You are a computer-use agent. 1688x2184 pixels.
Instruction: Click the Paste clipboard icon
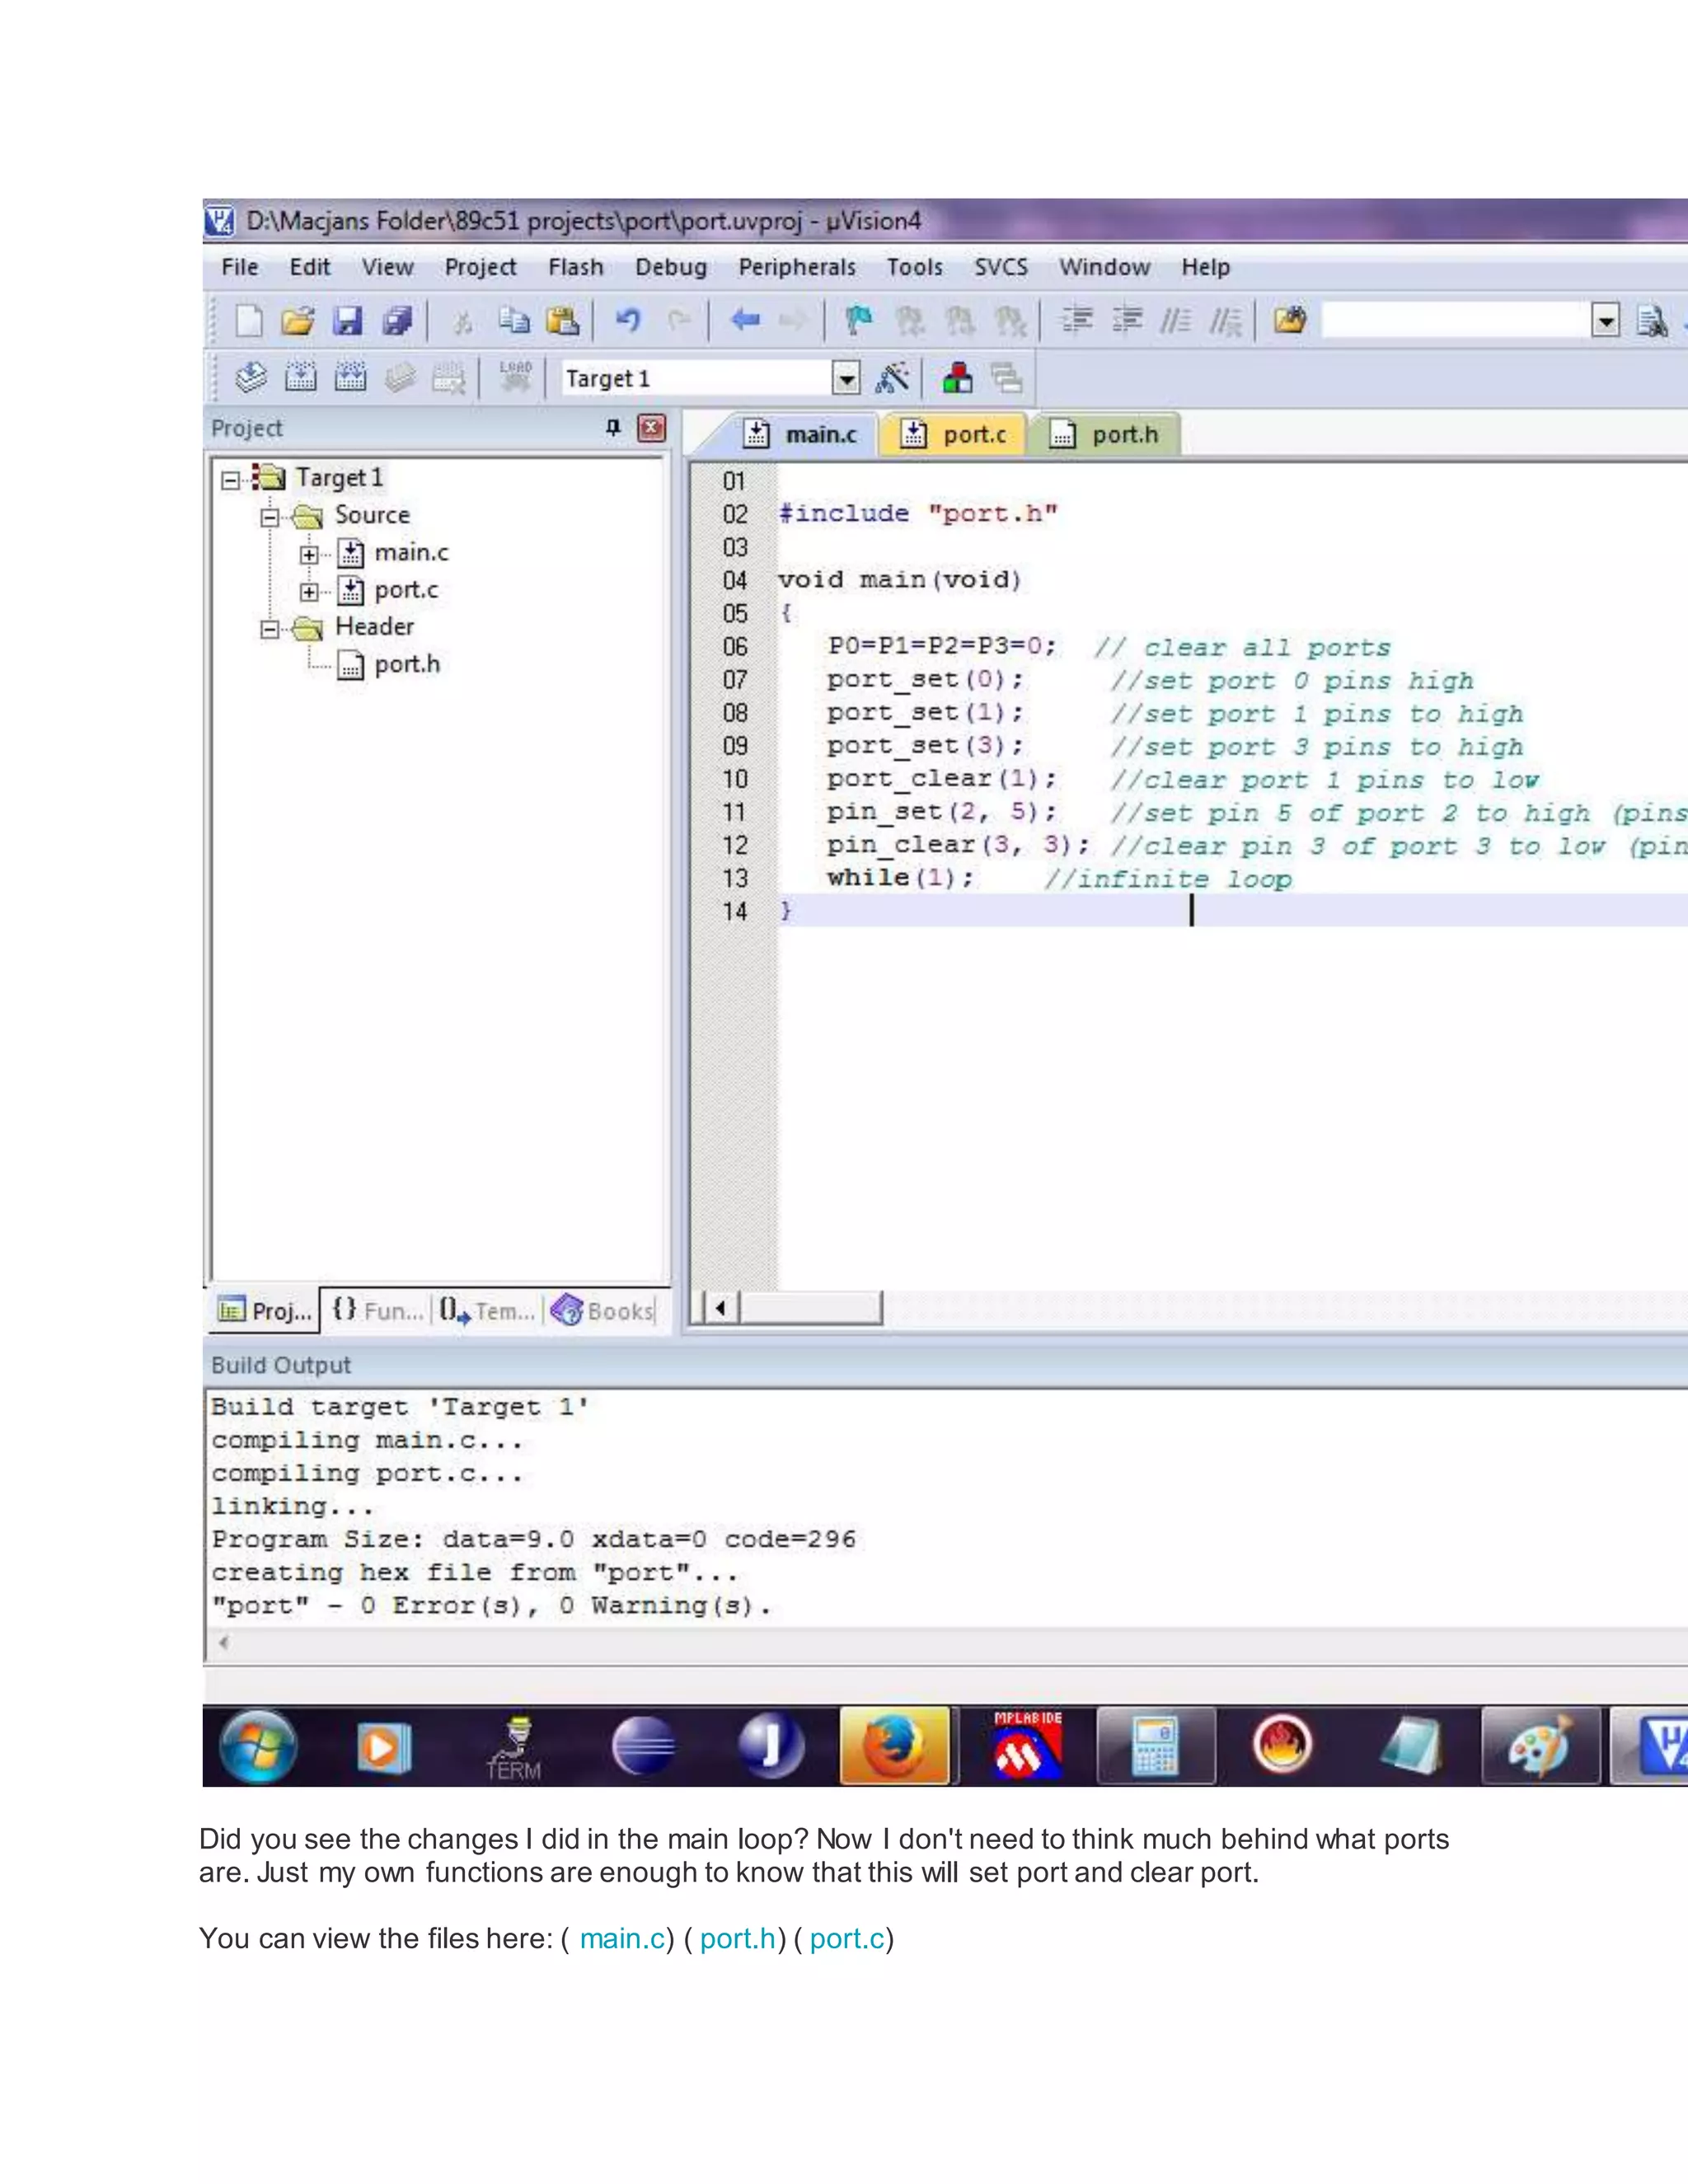563,320
